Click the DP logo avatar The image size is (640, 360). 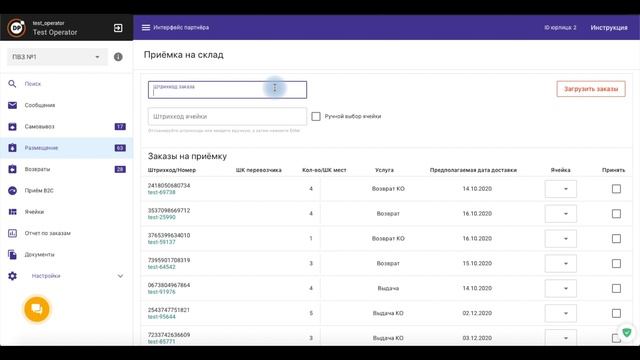[x=17, y=28]
